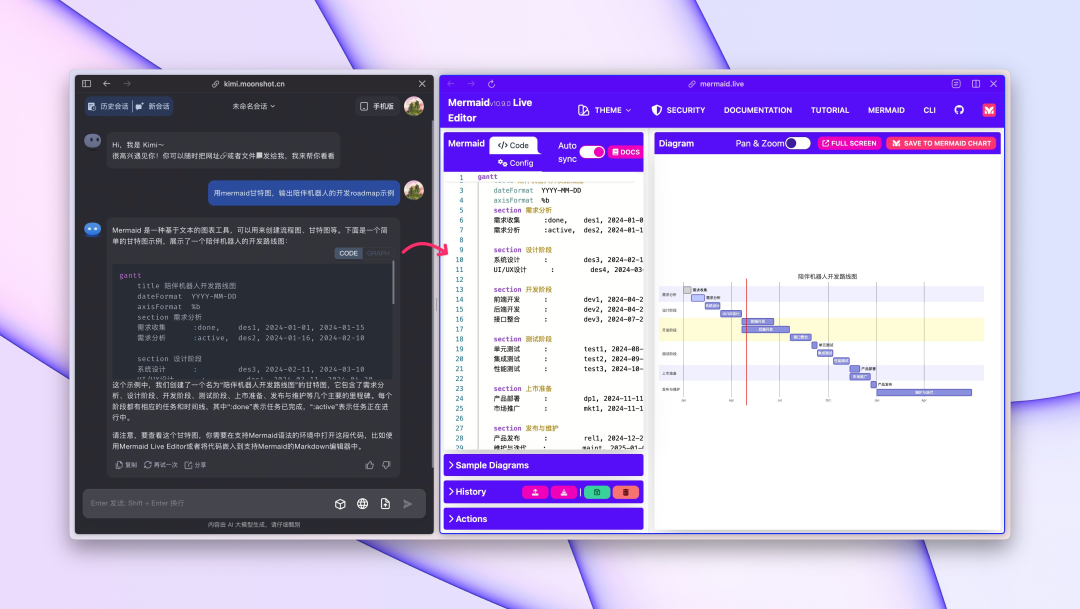The height and width of the screenshot is (609, 1080).
Task: Open the diagram in FULL SCREEN
Action: [x=849, y=143]
